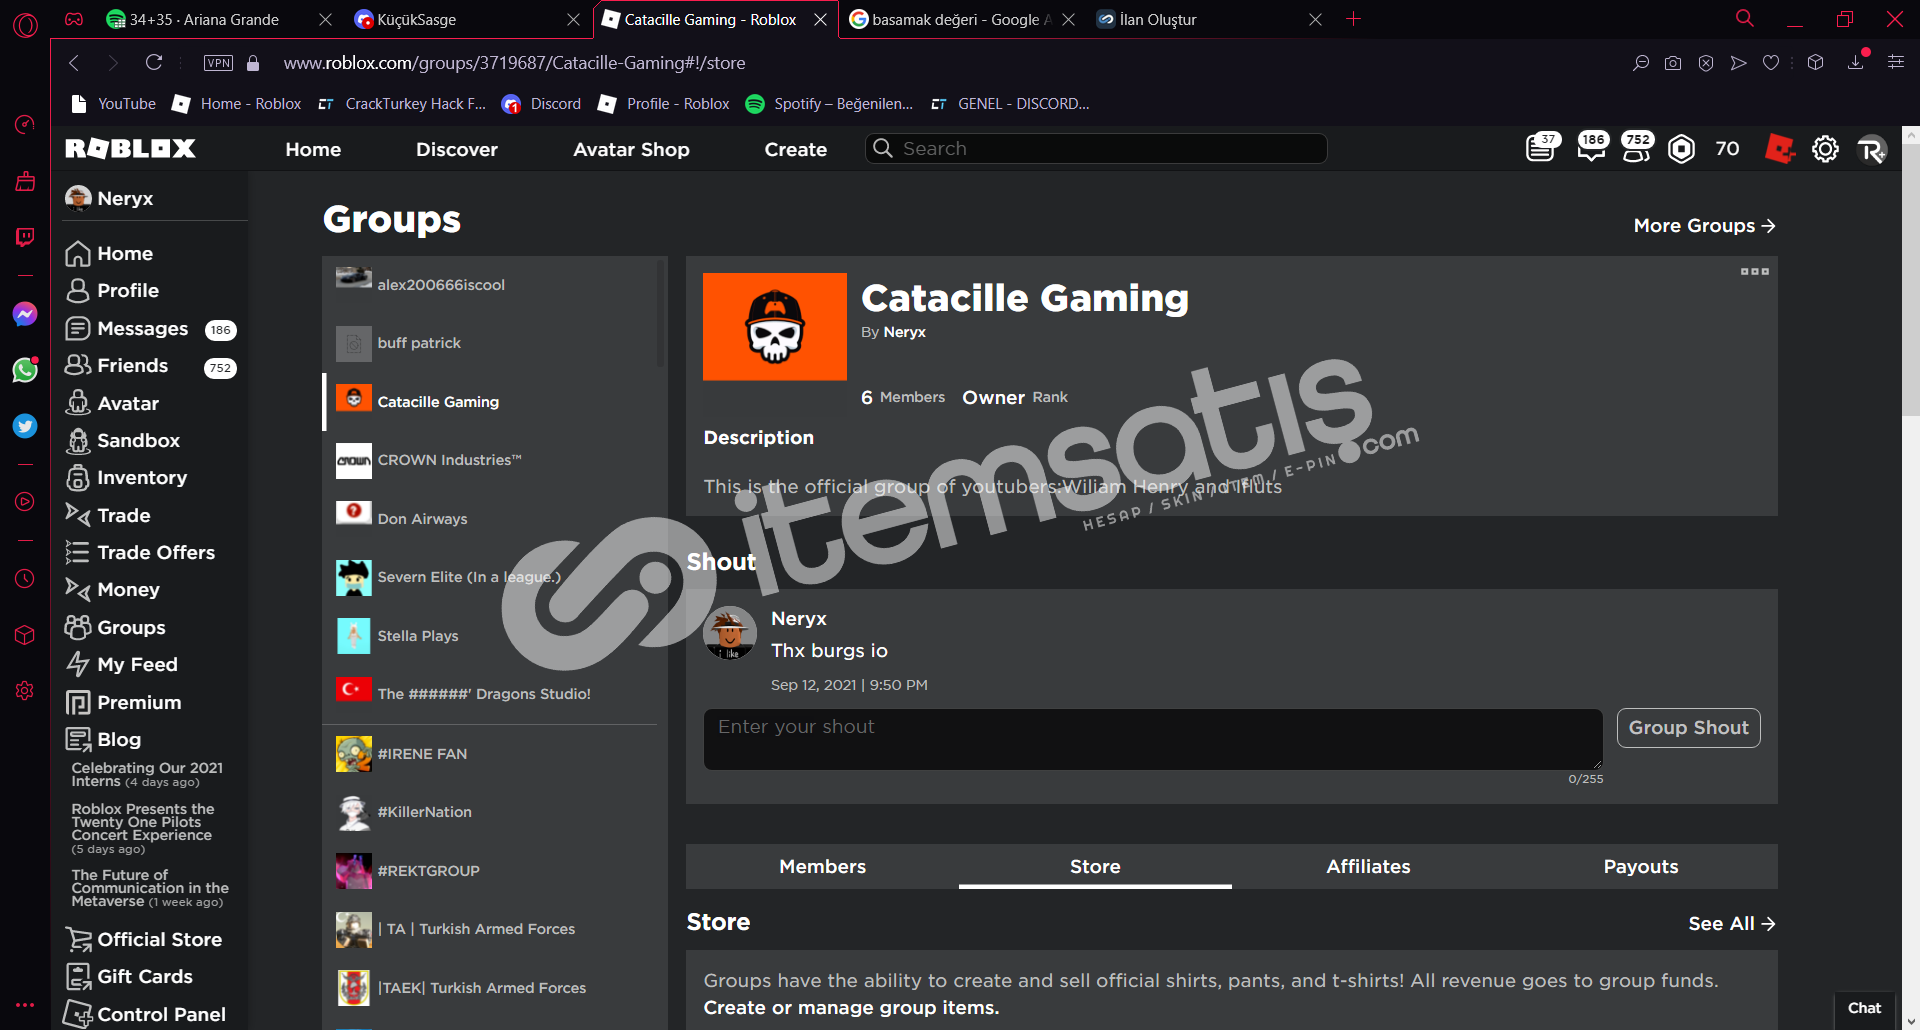This screenshot has height=1030, width=1920.
Task: Go back to the previous page
Action: [x=74, y=63]
